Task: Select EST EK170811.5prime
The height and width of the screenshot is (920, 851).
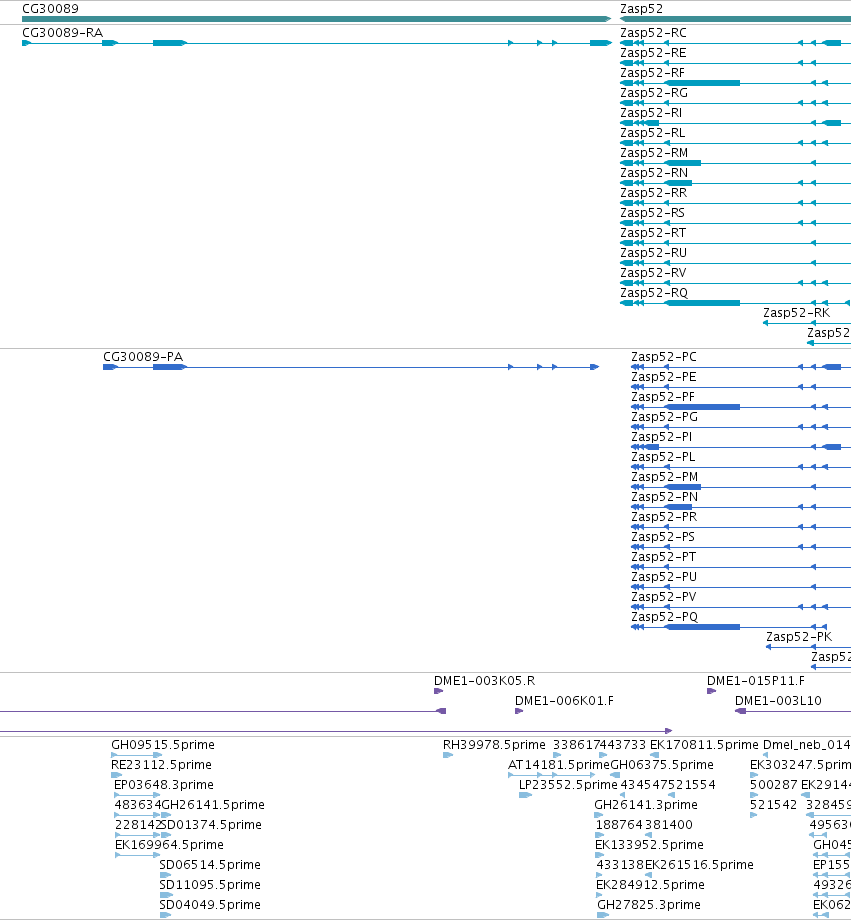Action: [704, 745]
